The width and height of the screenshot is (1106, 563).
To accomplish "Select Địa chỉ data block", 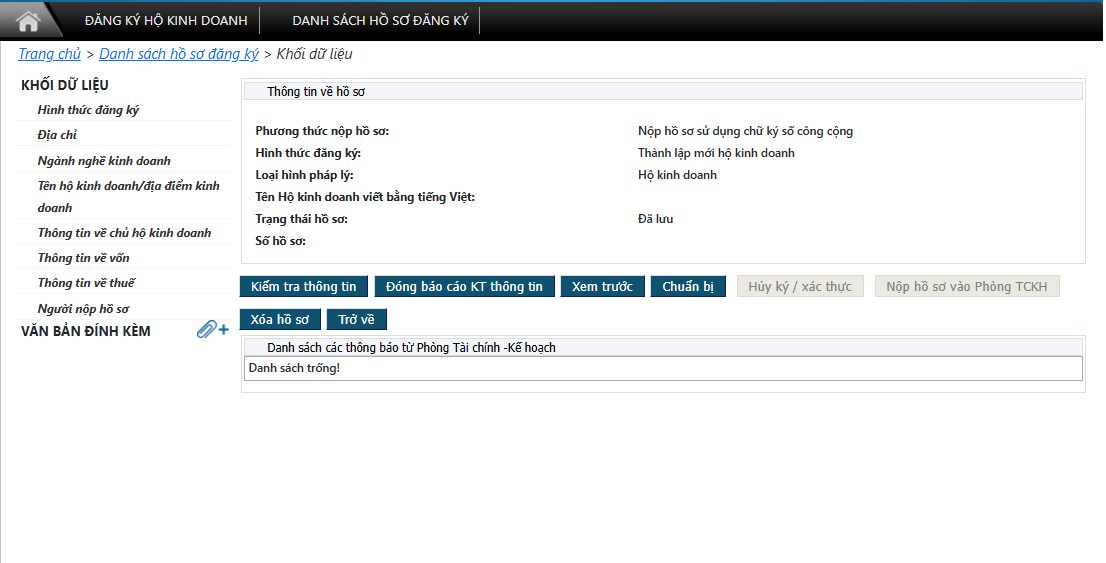I will pos(57,135).
